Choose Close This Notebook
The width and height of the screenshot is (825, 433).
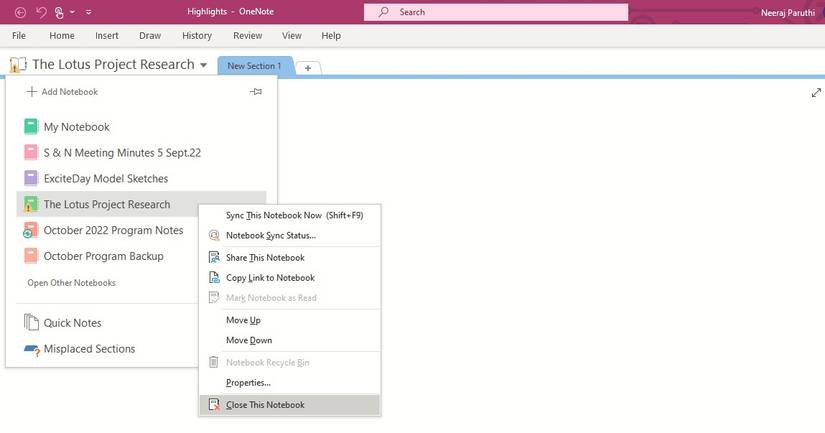click(289, 405)
